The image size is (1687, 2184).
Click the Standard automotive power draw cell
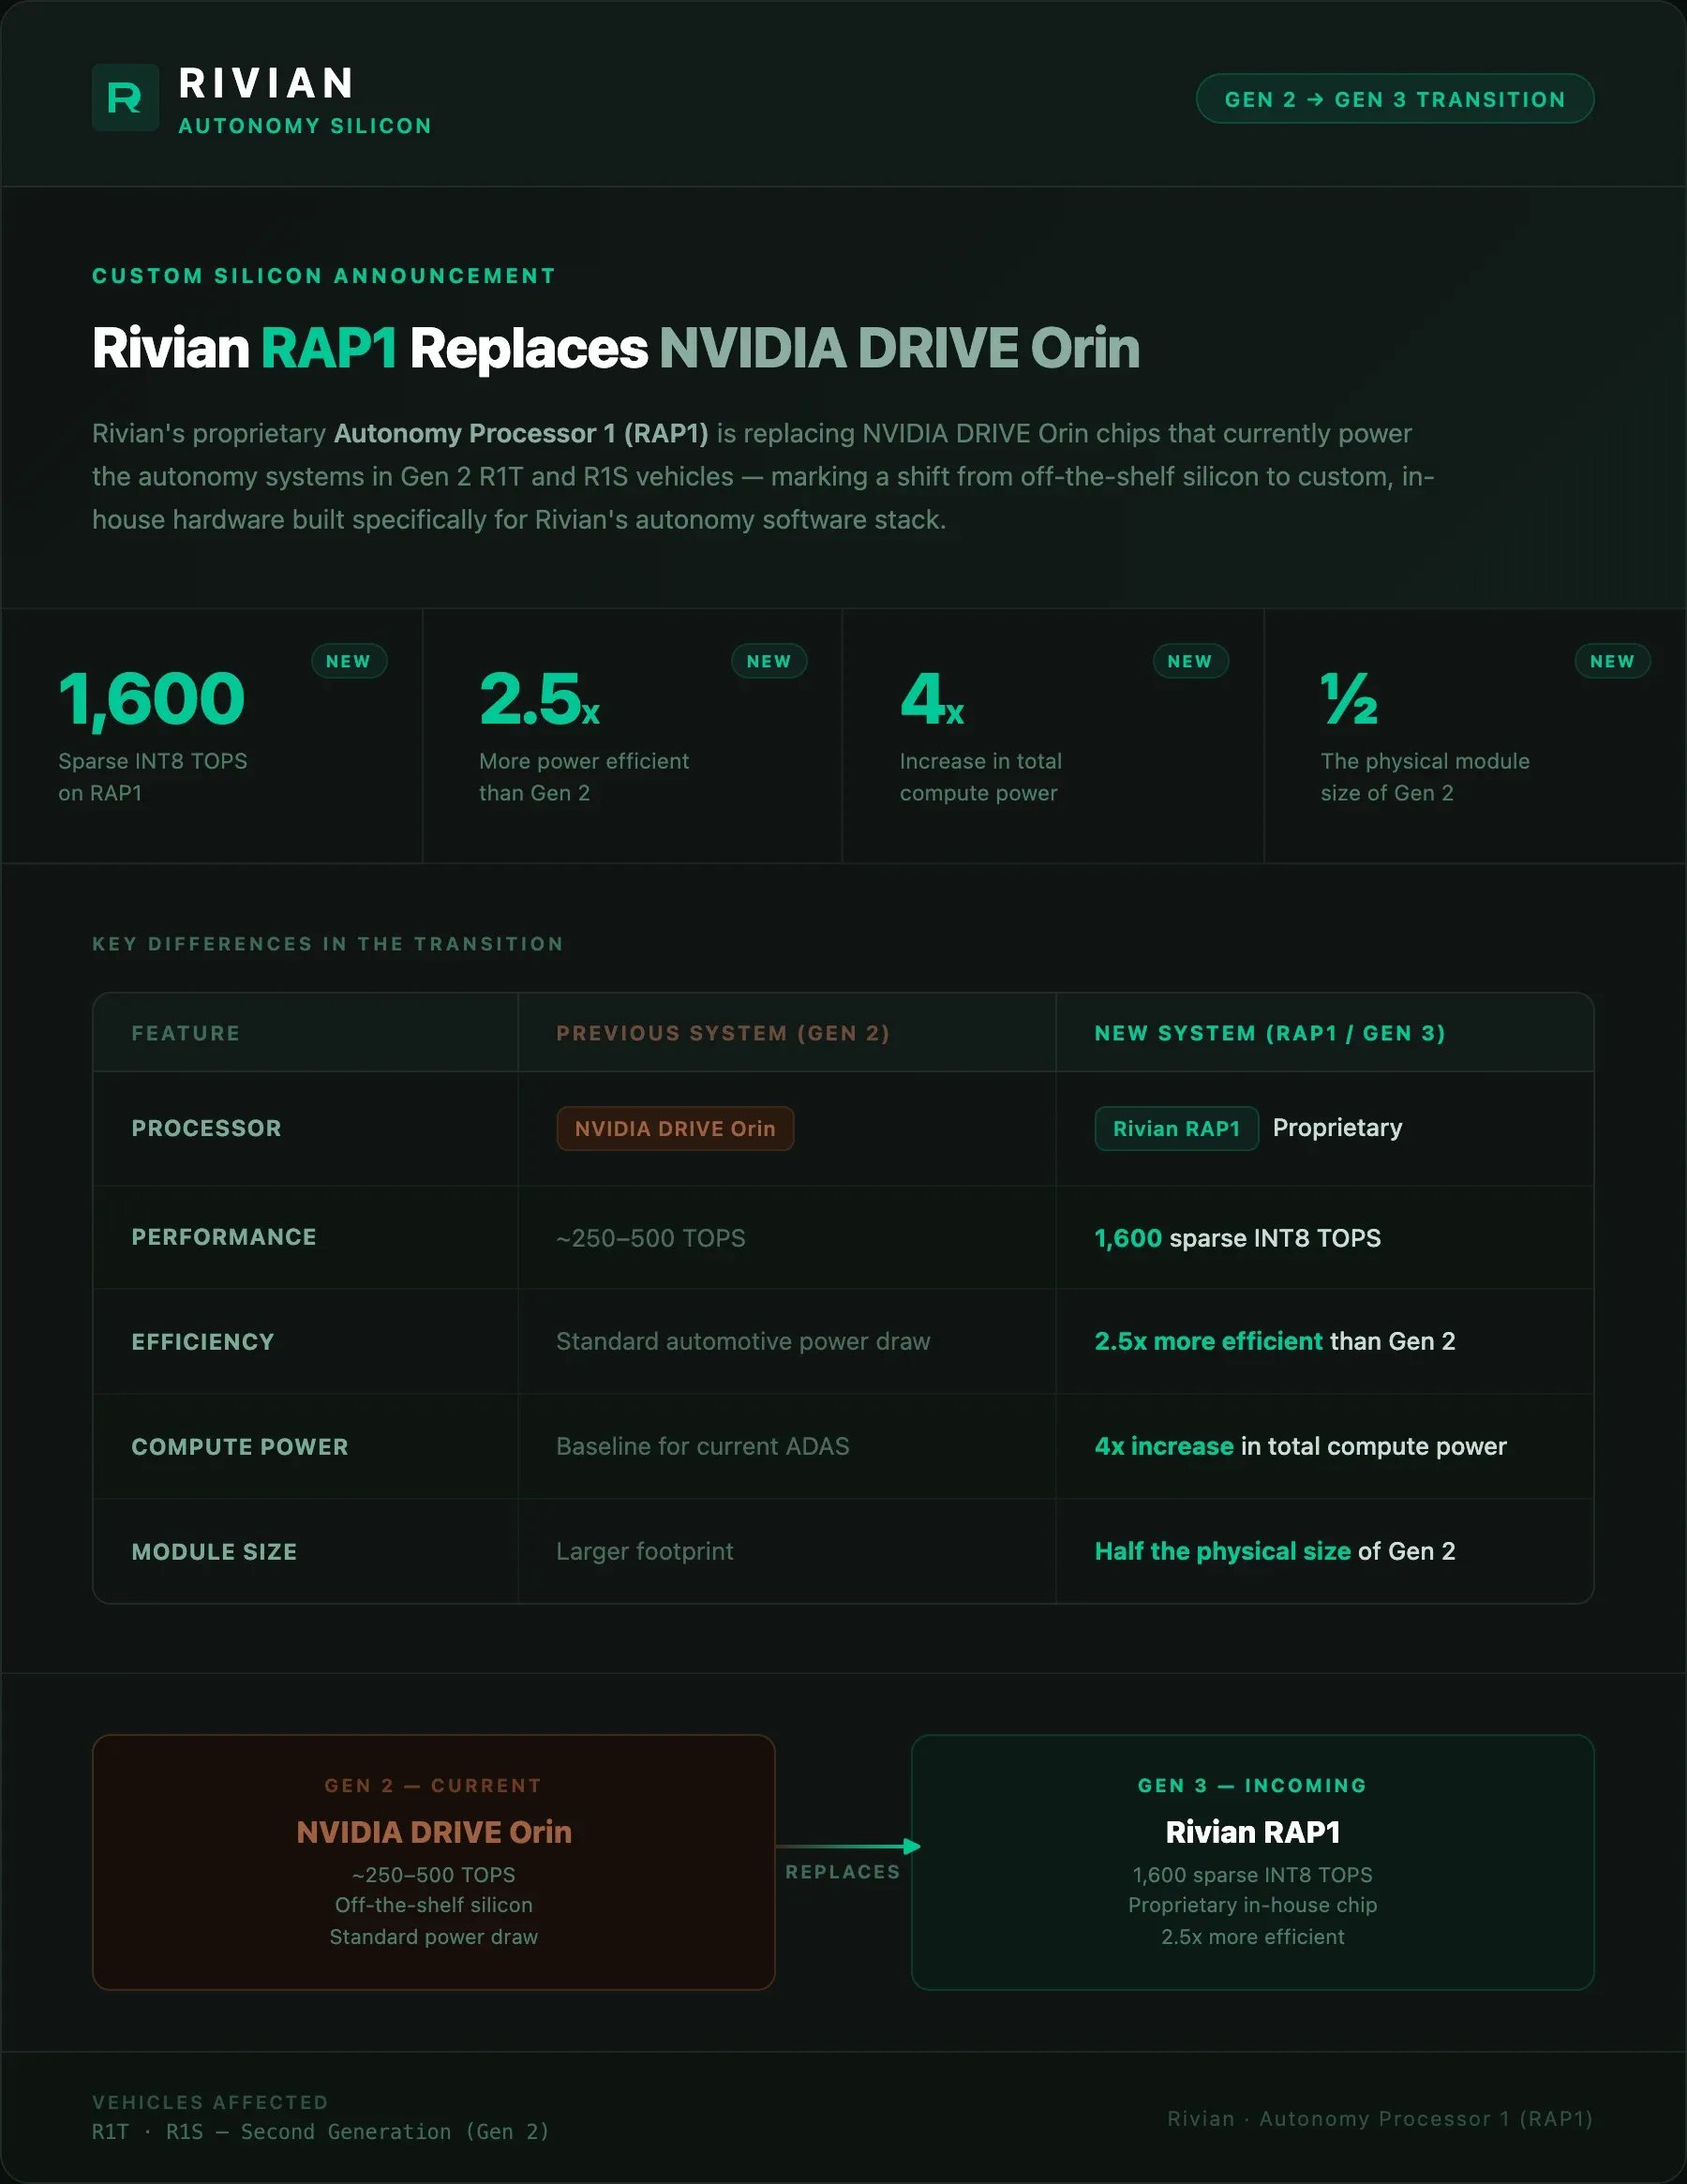point(743,1341)
